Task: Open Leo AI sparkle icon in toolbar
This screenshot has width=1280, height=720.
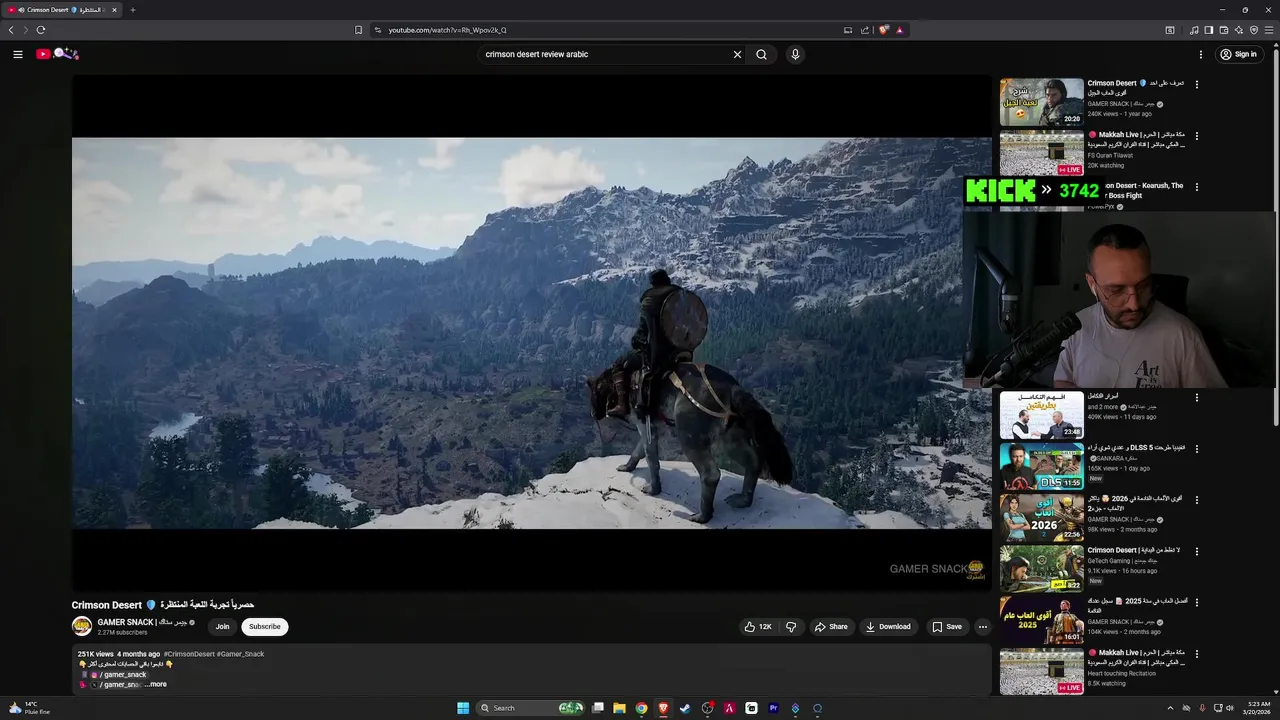Action: point(1238,30)
